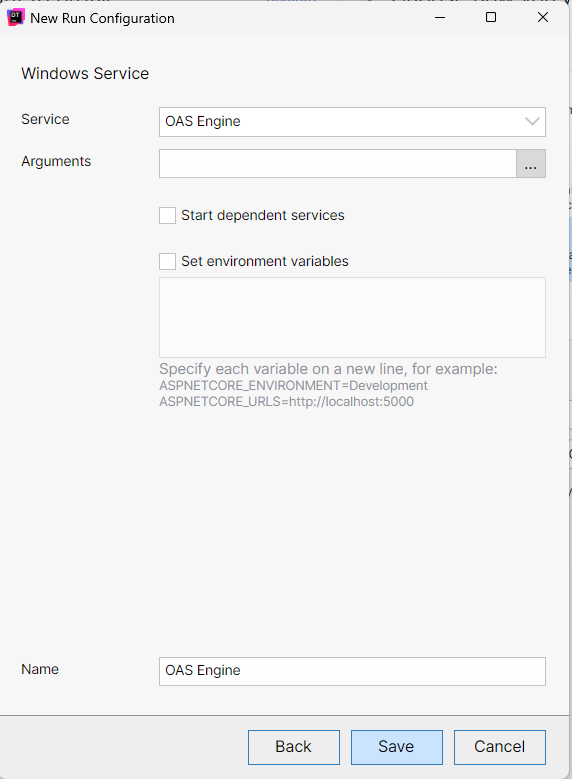
Task: Open the ellipsis editor for Arguments
Action: coord(531,163)
